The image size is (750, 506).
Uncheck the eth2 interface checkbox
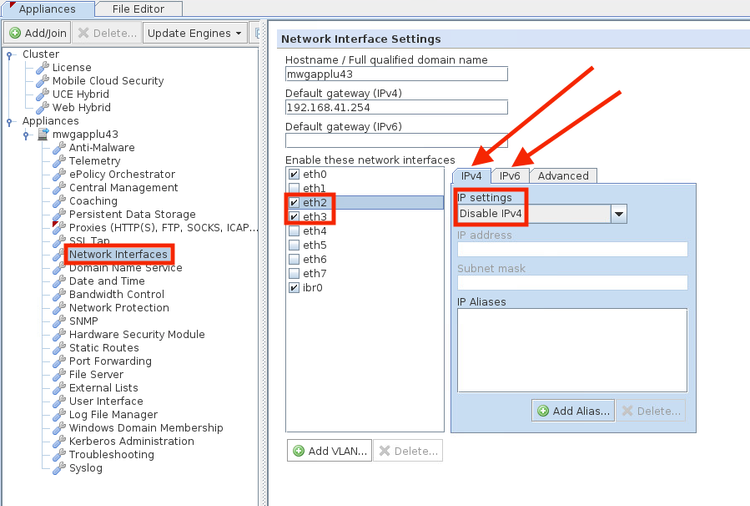[x=294, y=203]
